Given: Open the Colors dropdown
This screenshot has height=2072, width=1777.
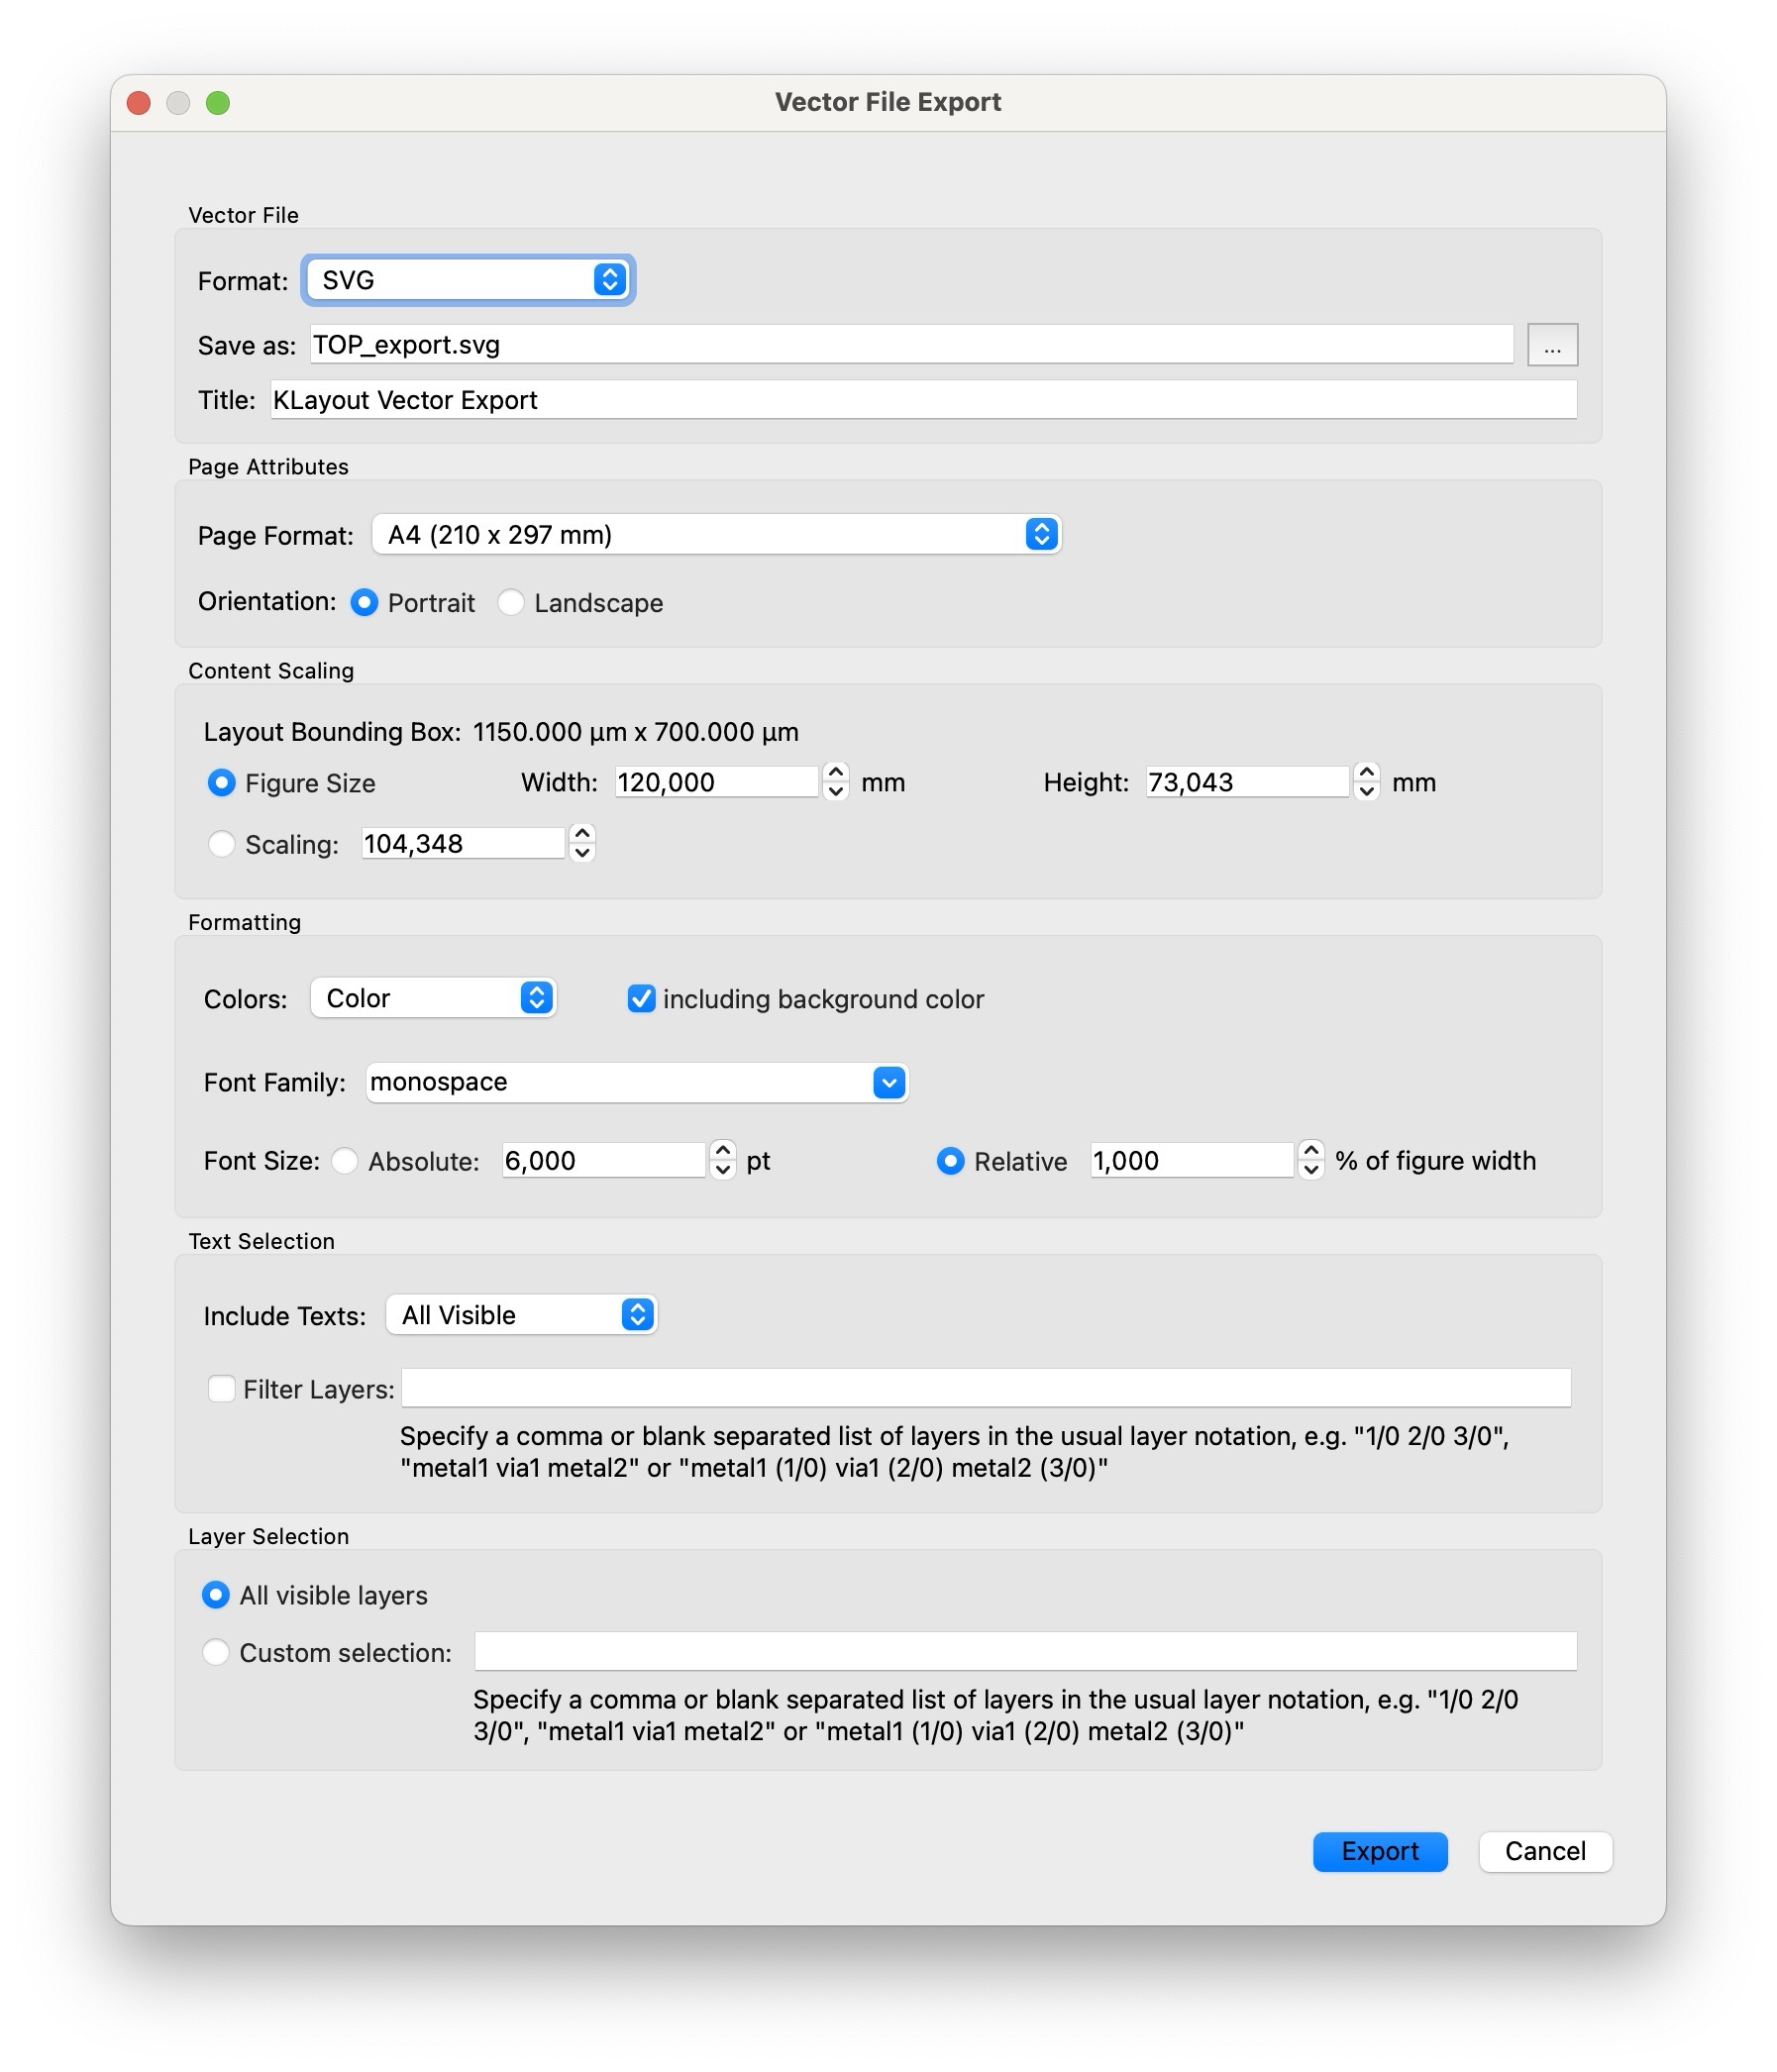Looking at the screenshot, I should click(x=433, y=998).
